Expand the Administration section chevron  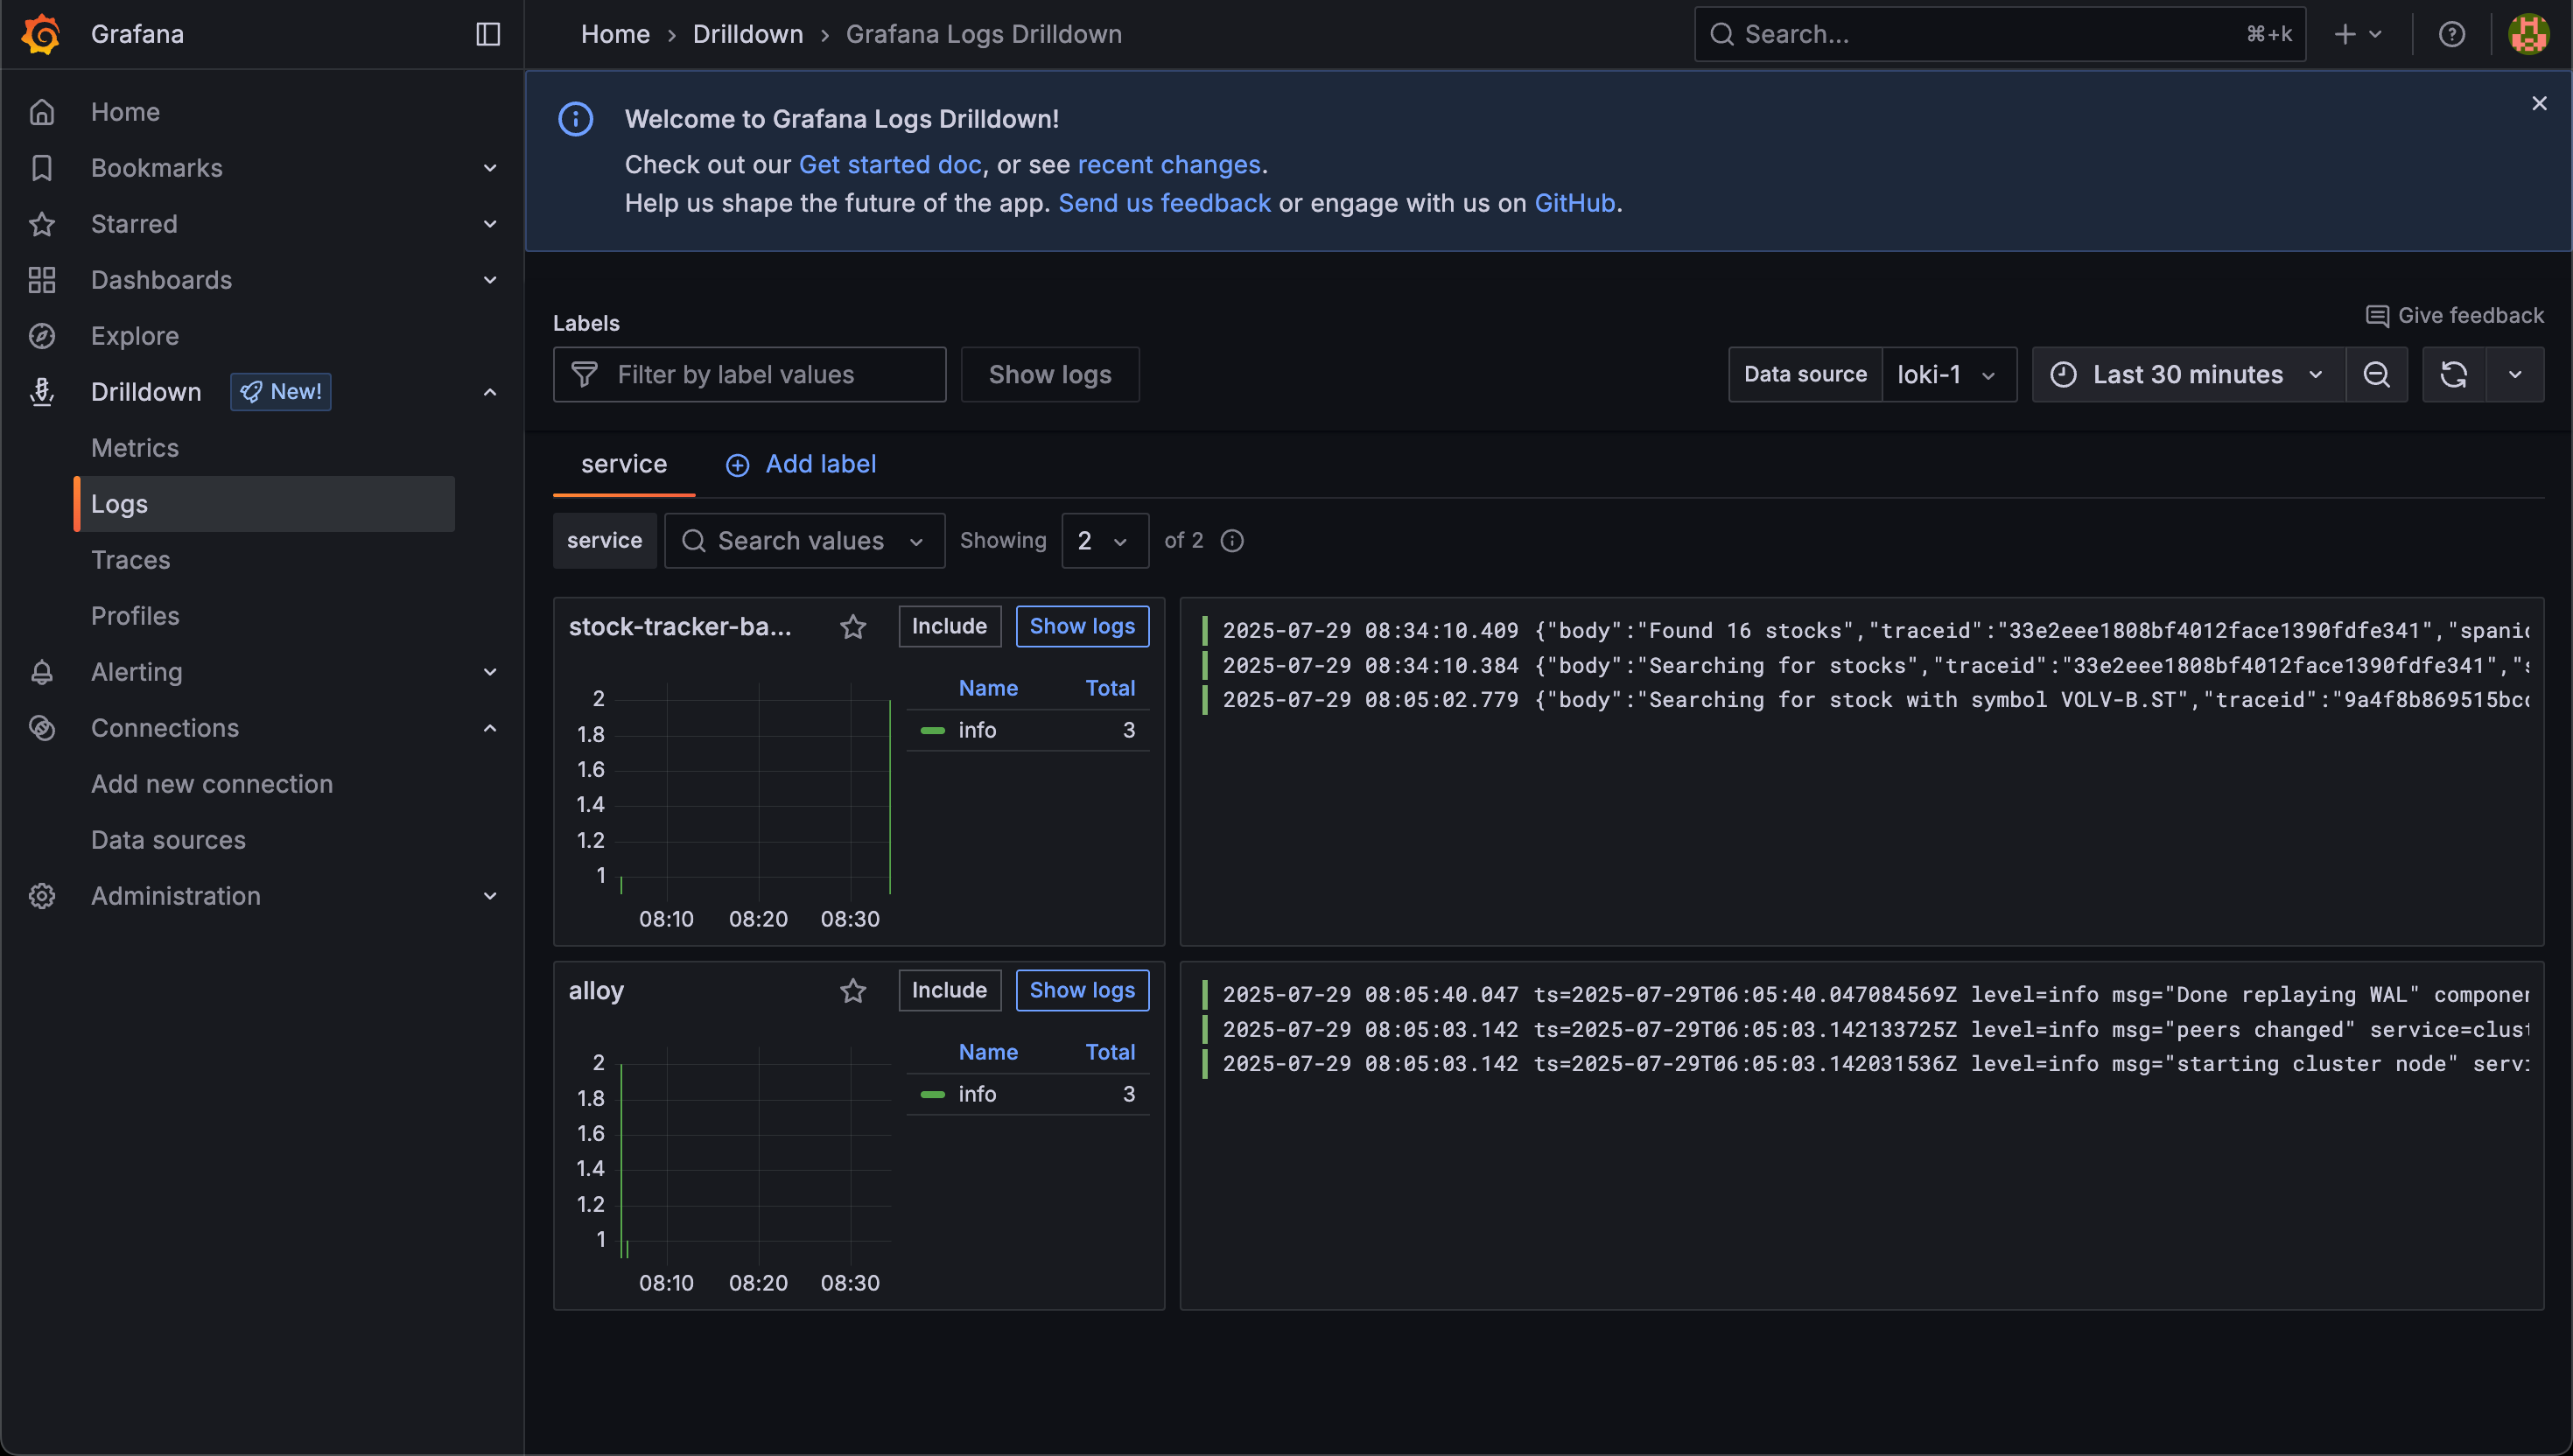tap(490, 895)
